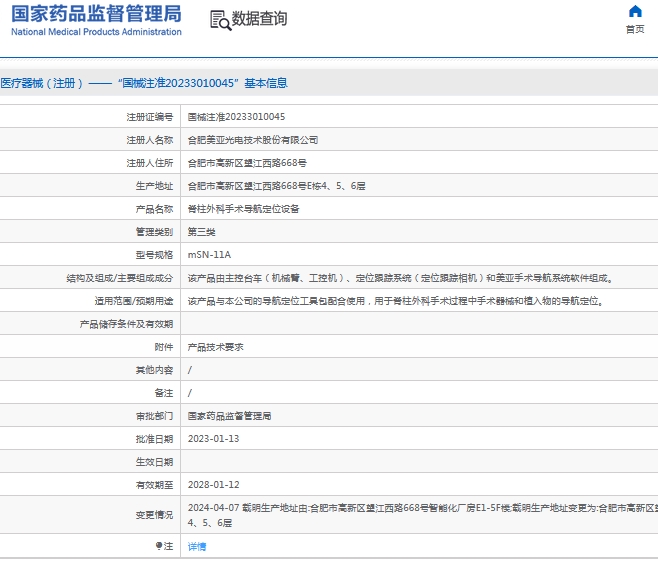Click the 变更情况 label

[154, 515]
